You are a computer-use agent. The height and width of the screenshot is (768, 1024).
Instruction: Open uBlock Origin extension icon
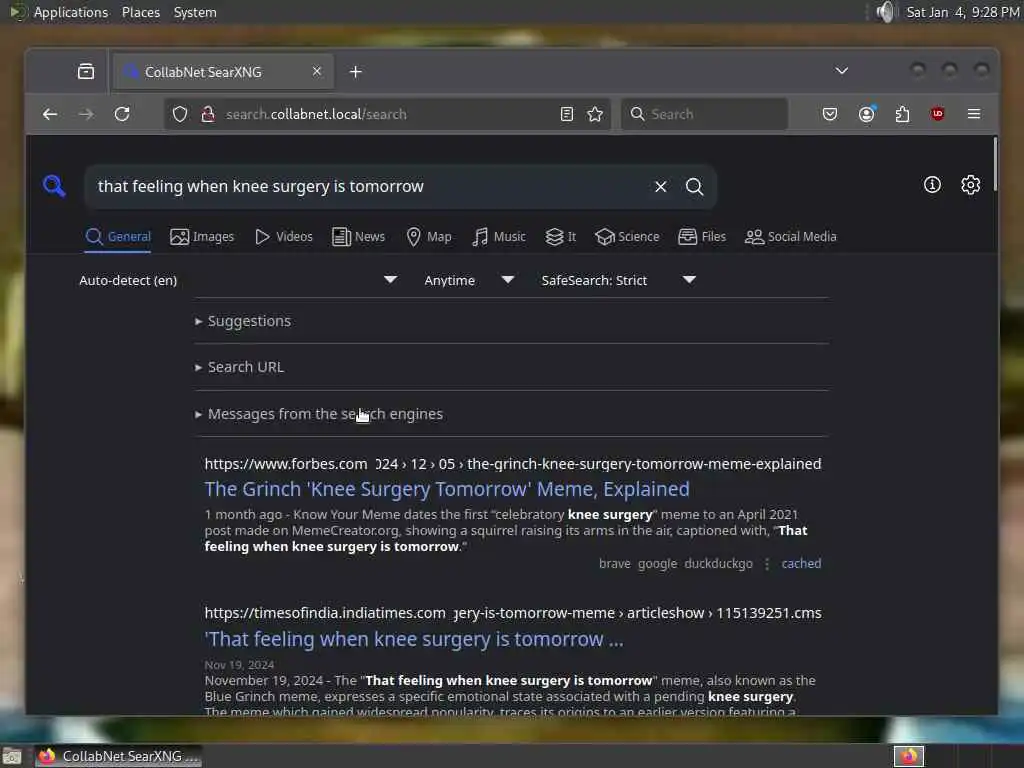coord(938,114)
